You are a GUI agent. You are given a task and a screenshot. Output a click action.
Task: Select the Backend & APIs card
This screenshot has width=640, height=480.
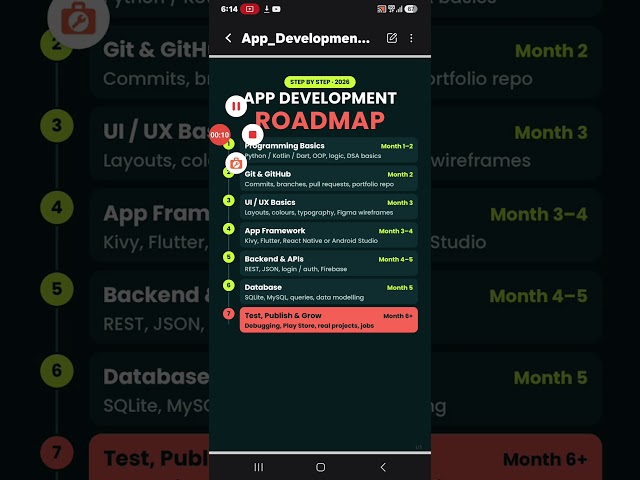[x=329, y=264]
